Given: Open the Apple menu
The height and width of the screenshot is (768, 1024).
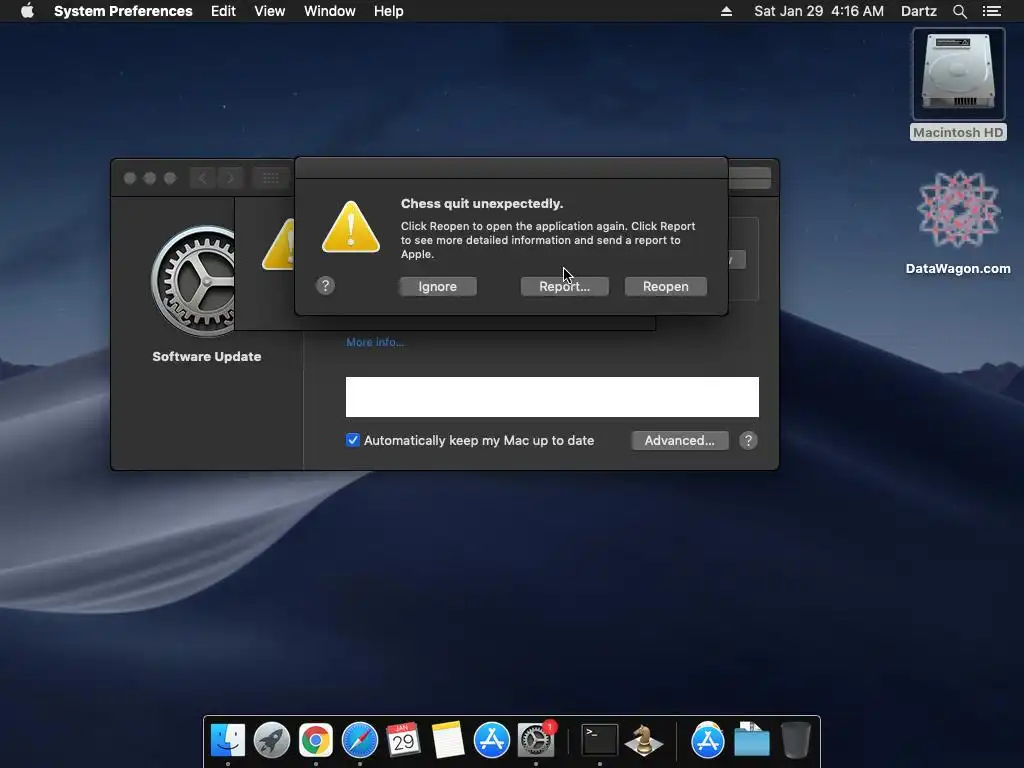Looking at the screenshot, I should [x=27, y=11].
